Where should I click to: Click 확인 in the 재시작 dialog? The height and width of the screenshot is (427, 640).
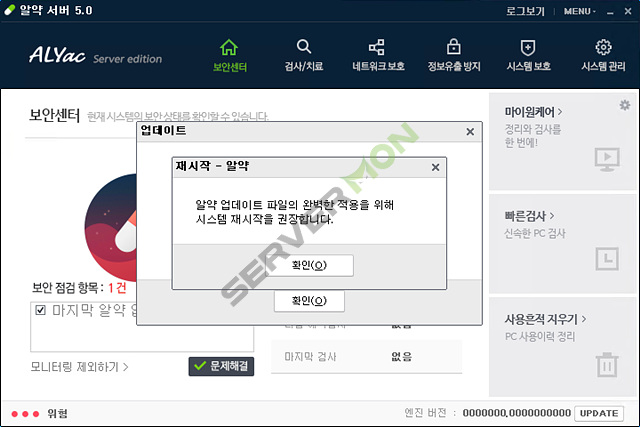pos(309,265)
